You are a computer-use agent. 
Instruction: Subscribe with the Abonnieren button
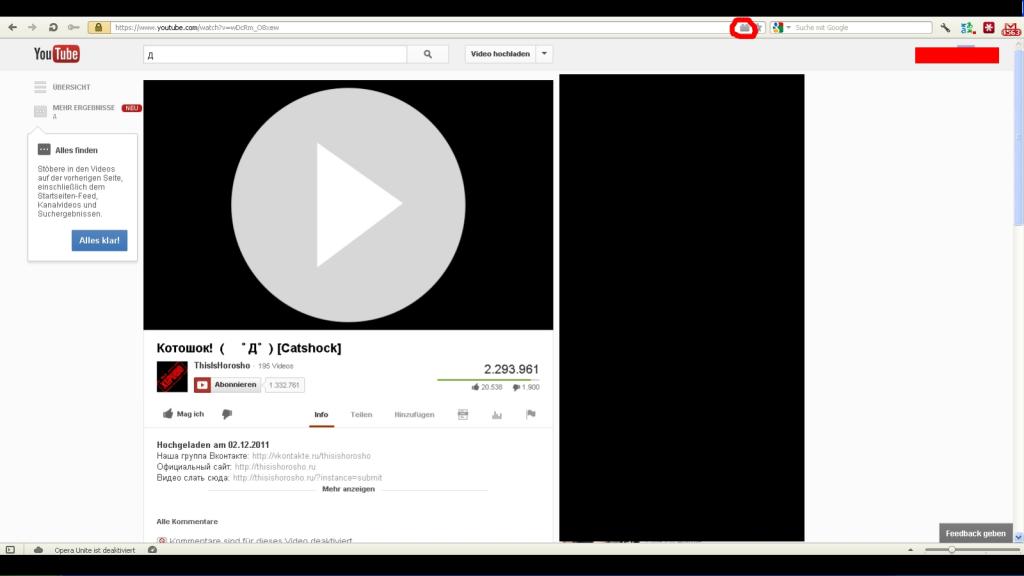228,384
